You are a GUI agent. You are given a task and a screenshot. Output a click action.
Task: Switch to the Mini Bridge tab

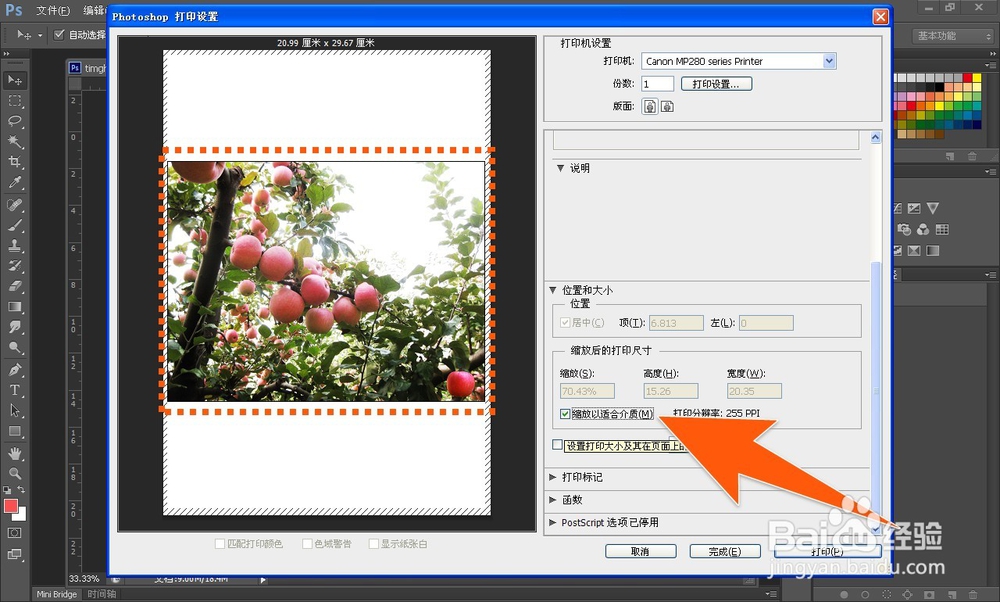pos(56,594)
